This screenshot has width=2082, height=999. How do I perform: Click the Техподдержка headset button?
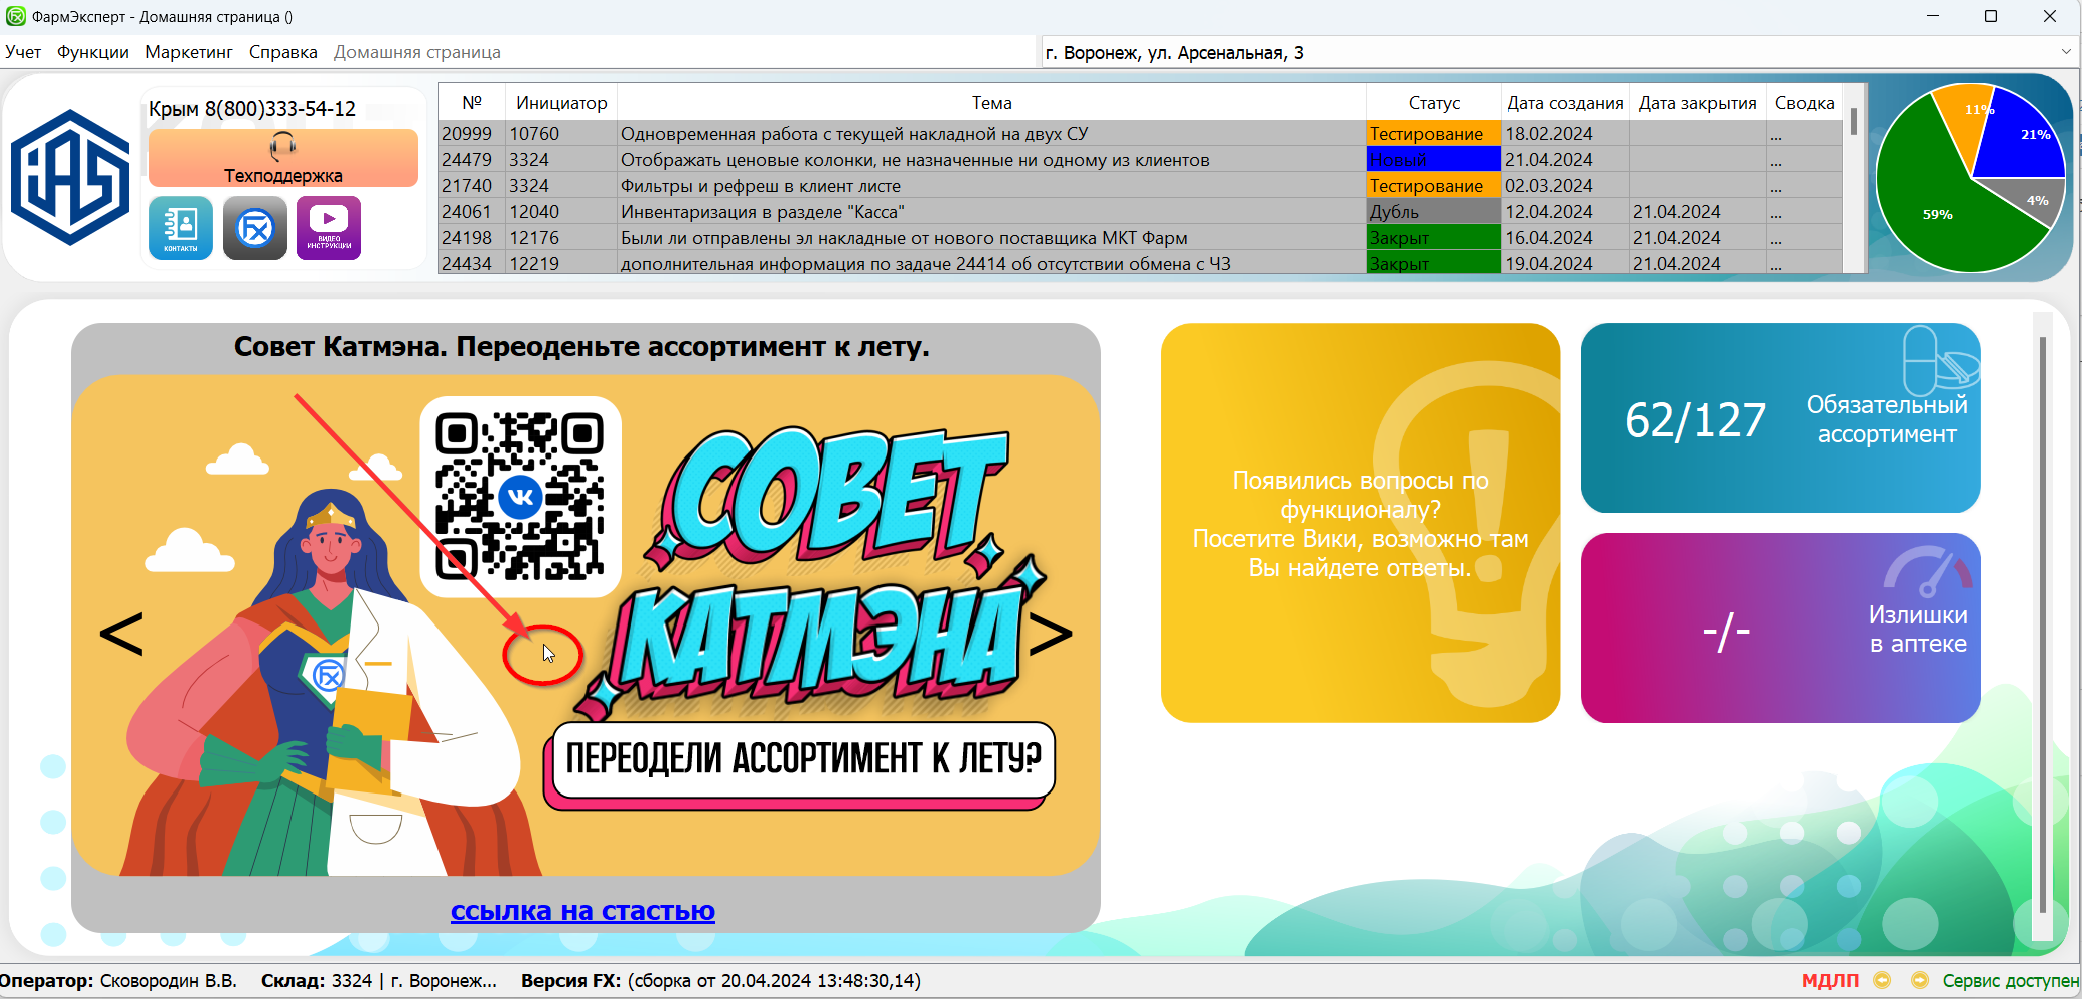pyautogui.click(x=283, y=158)
